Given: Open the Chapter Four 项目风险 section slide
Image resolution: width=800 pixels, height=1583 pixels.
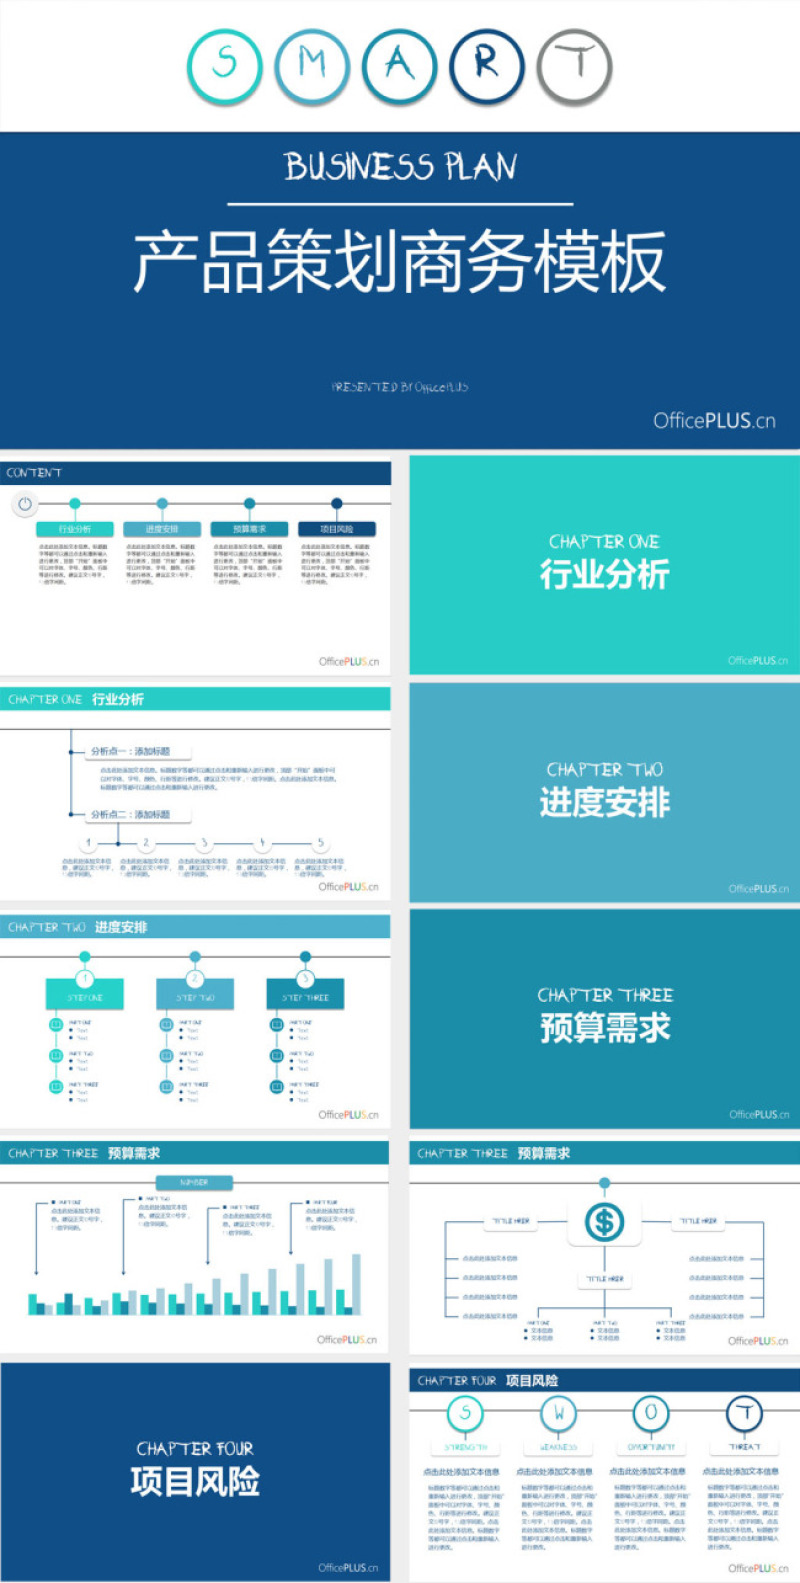Looking at the screenshot, I should point(195,1471).
